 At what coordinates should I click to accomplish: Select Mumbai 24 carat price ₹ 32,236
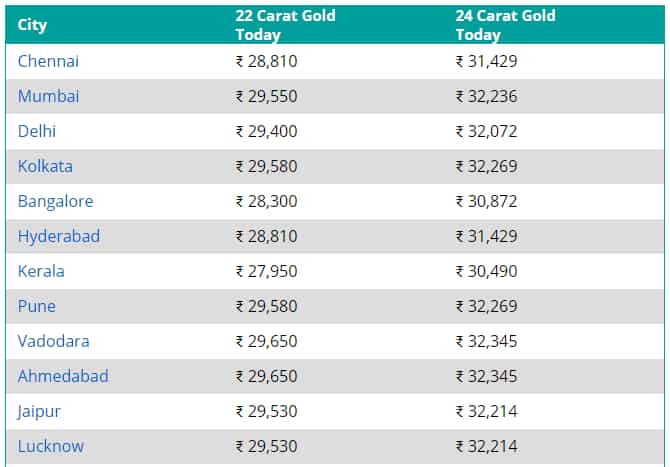pos(487,96)
